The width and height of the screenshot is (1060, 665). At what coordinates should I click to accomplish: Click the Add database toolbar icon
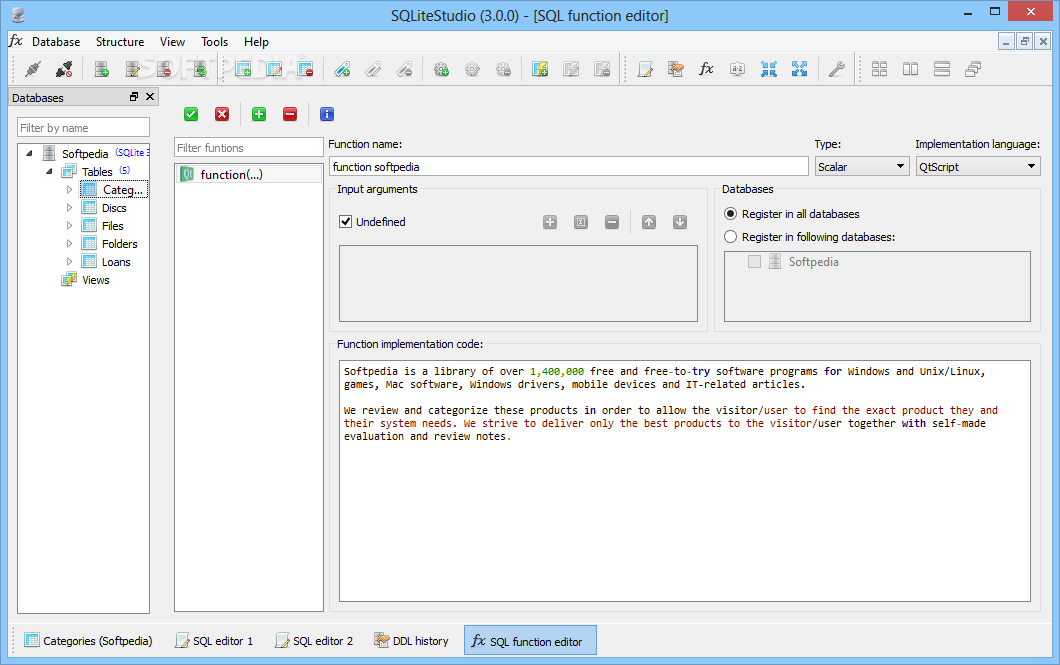pos(101,69)
